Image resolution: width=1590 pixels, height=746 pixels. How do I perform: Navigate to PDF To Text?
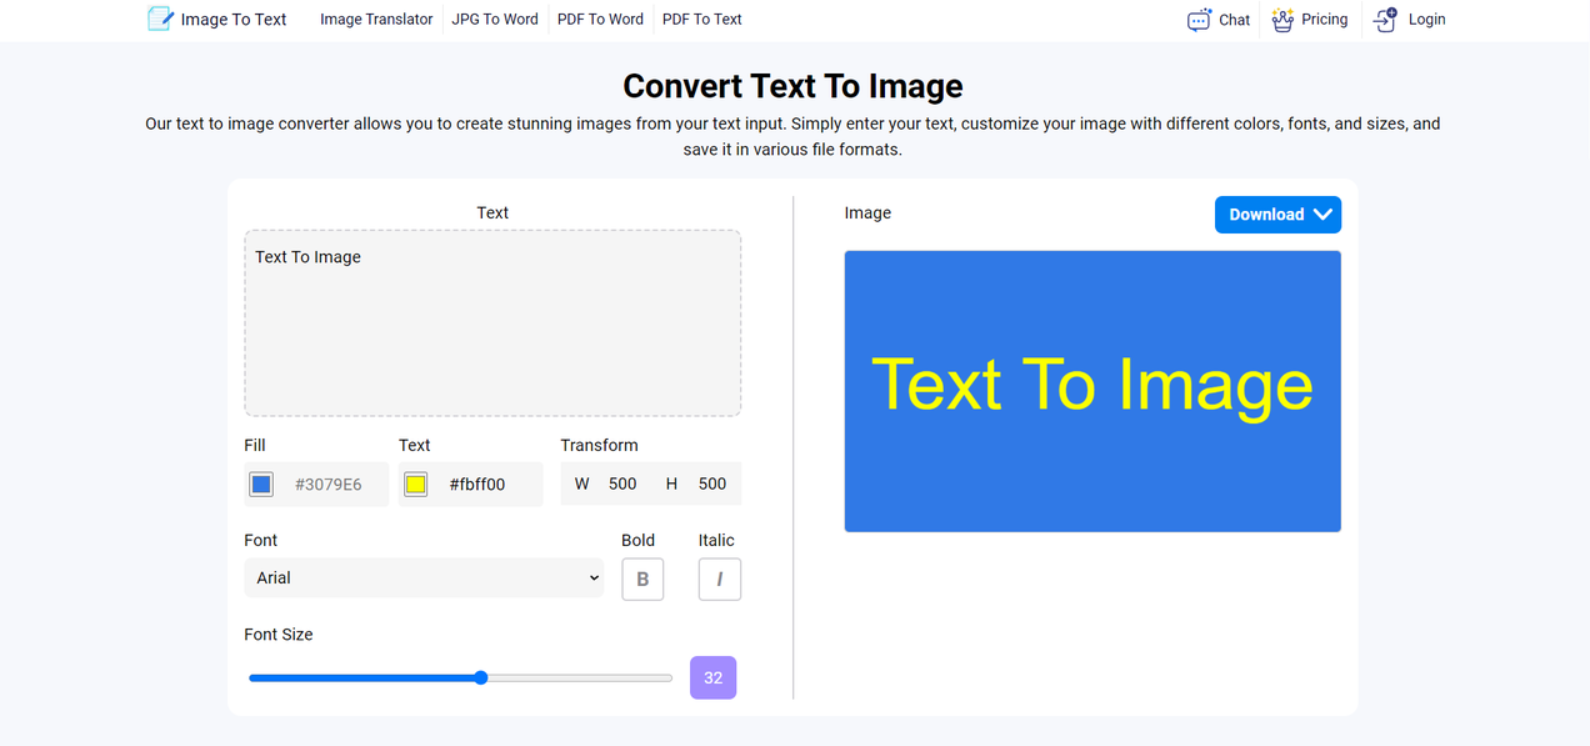[702, 19]
